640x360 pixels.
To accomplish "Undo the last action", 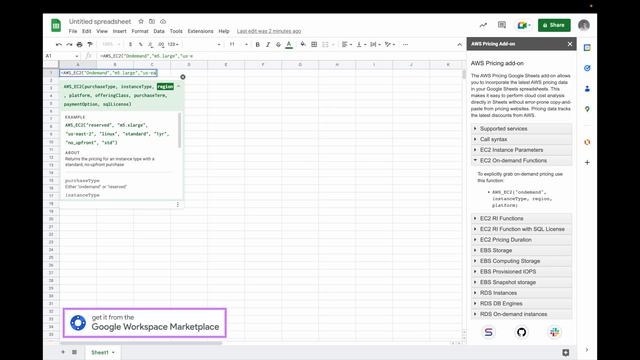I will click(59, 44).
